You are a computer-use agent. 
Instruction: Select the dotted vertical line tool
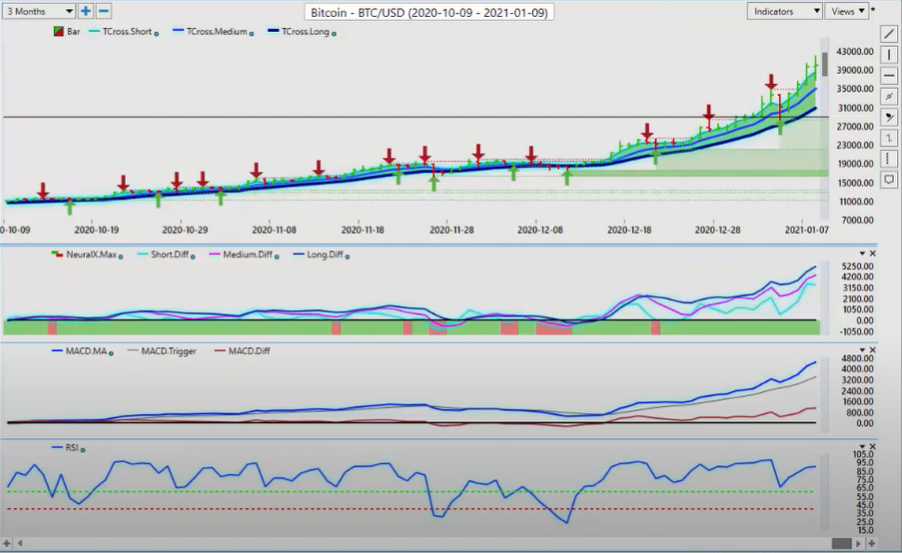coord(889,158)
